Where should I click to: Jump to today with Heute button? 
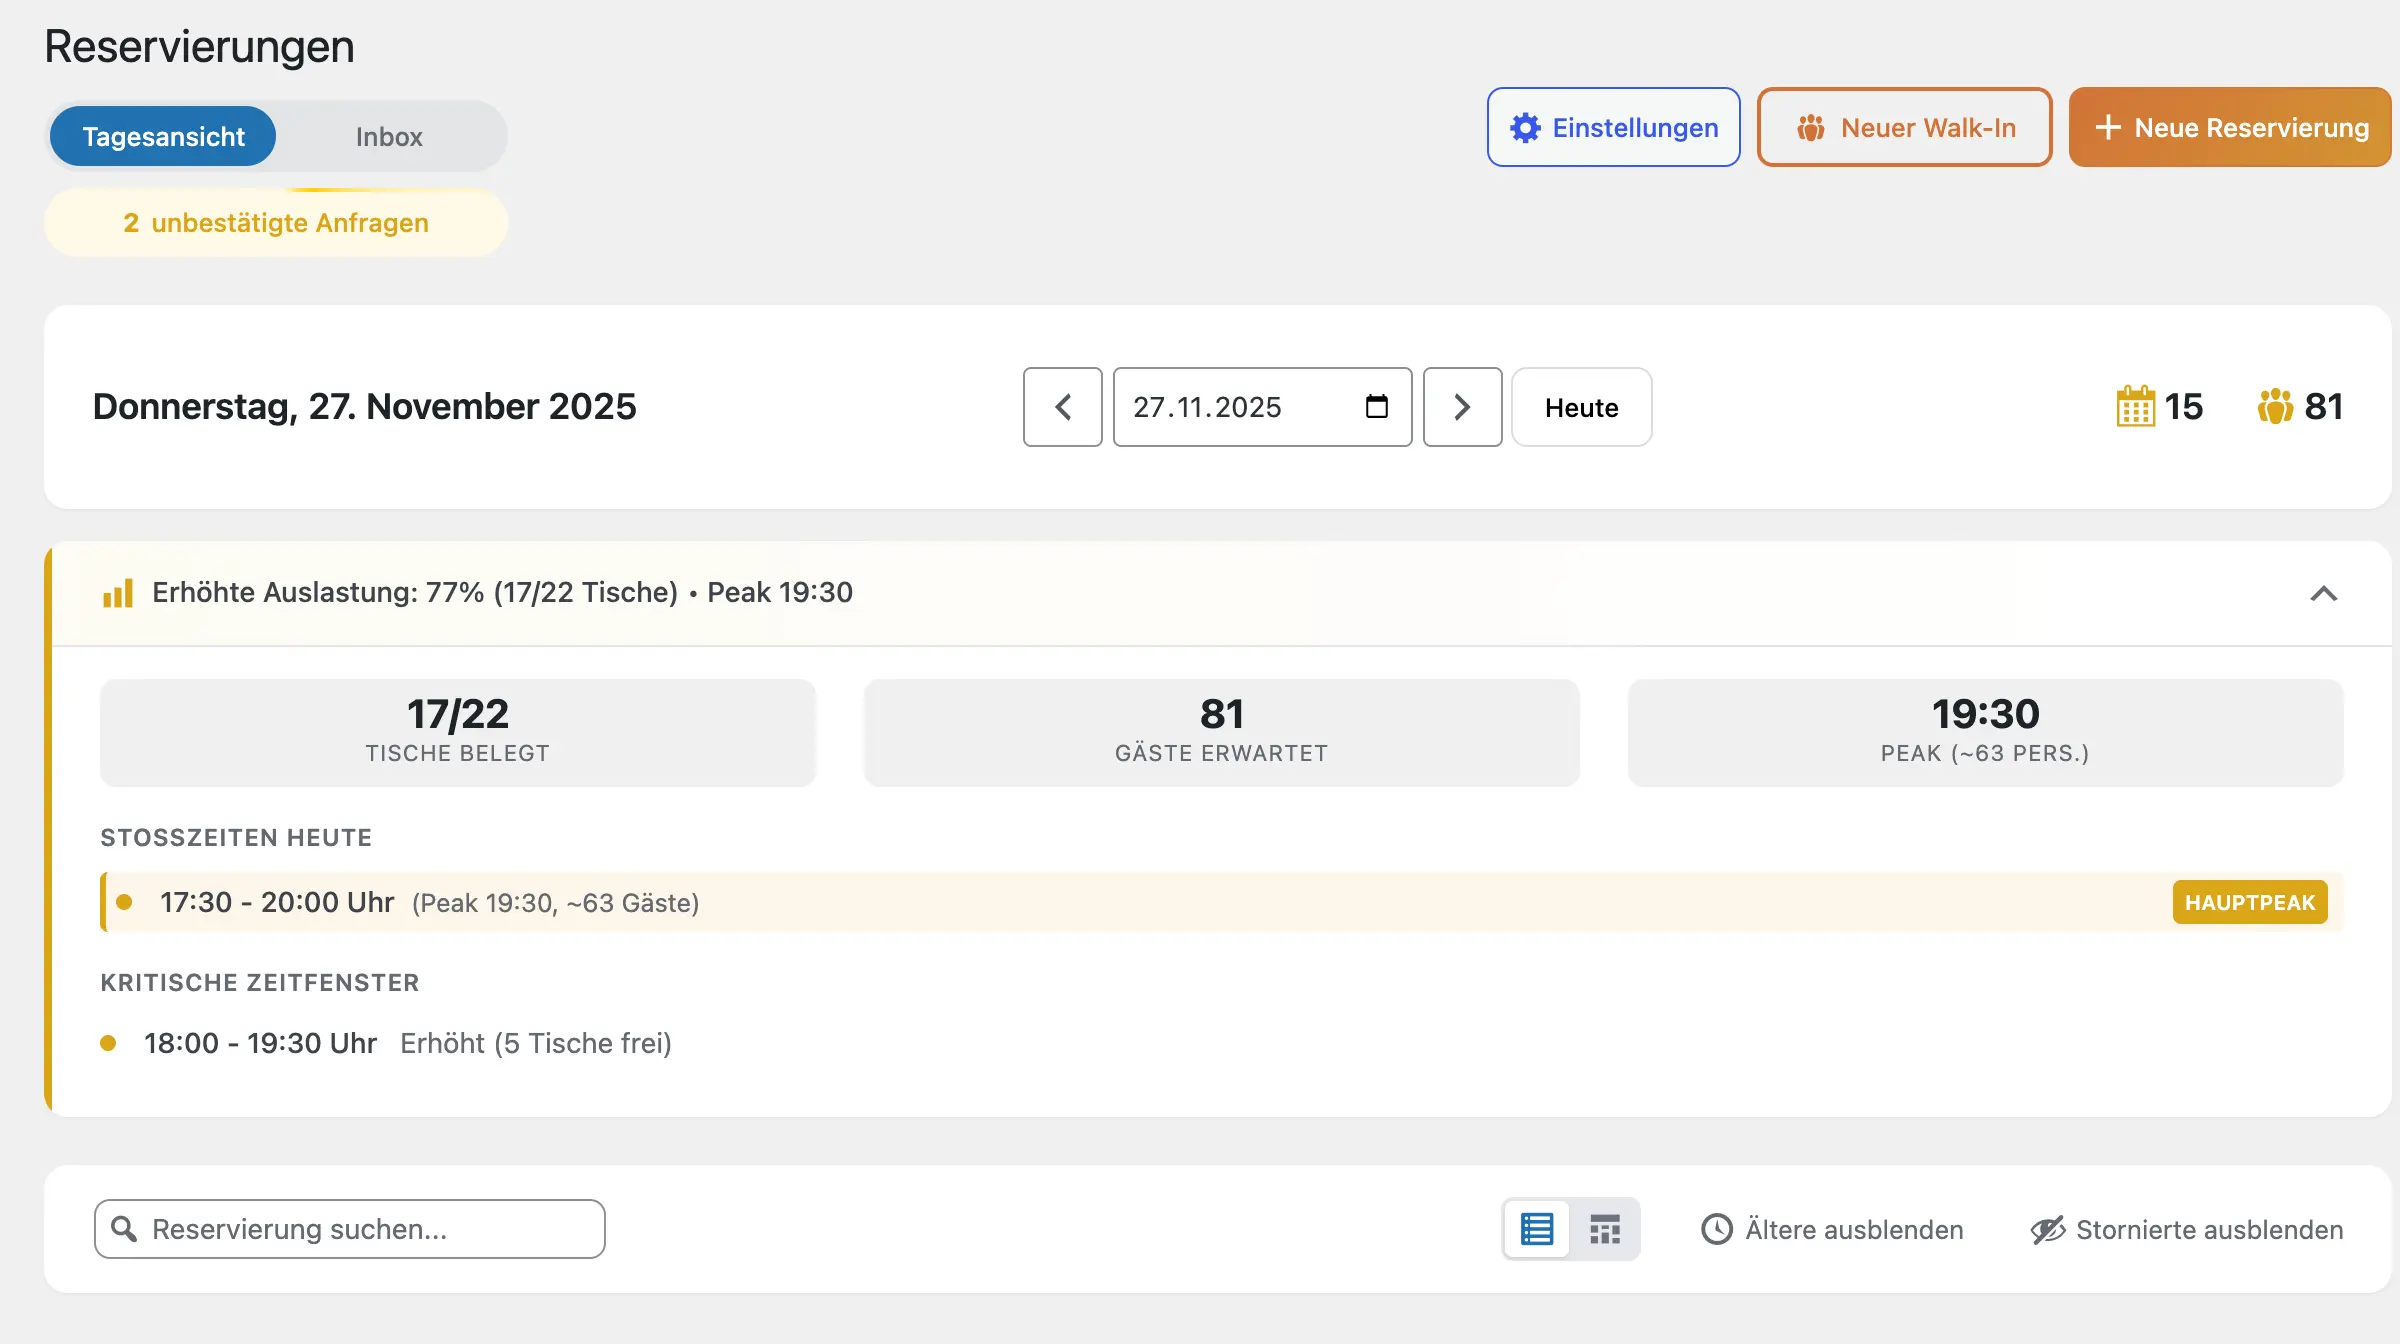point(1581,407)
